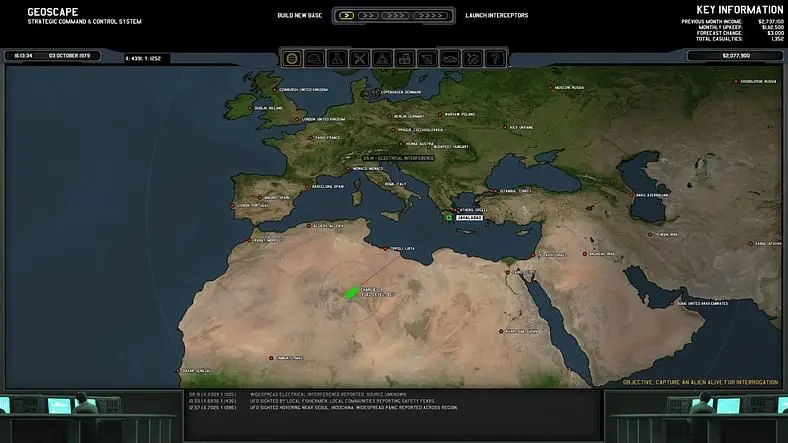Image resolution: width=788 pixels, height=443 pixels.
Task: Click the Copenhagen Denmark city marker
Action: click(376, 92)
